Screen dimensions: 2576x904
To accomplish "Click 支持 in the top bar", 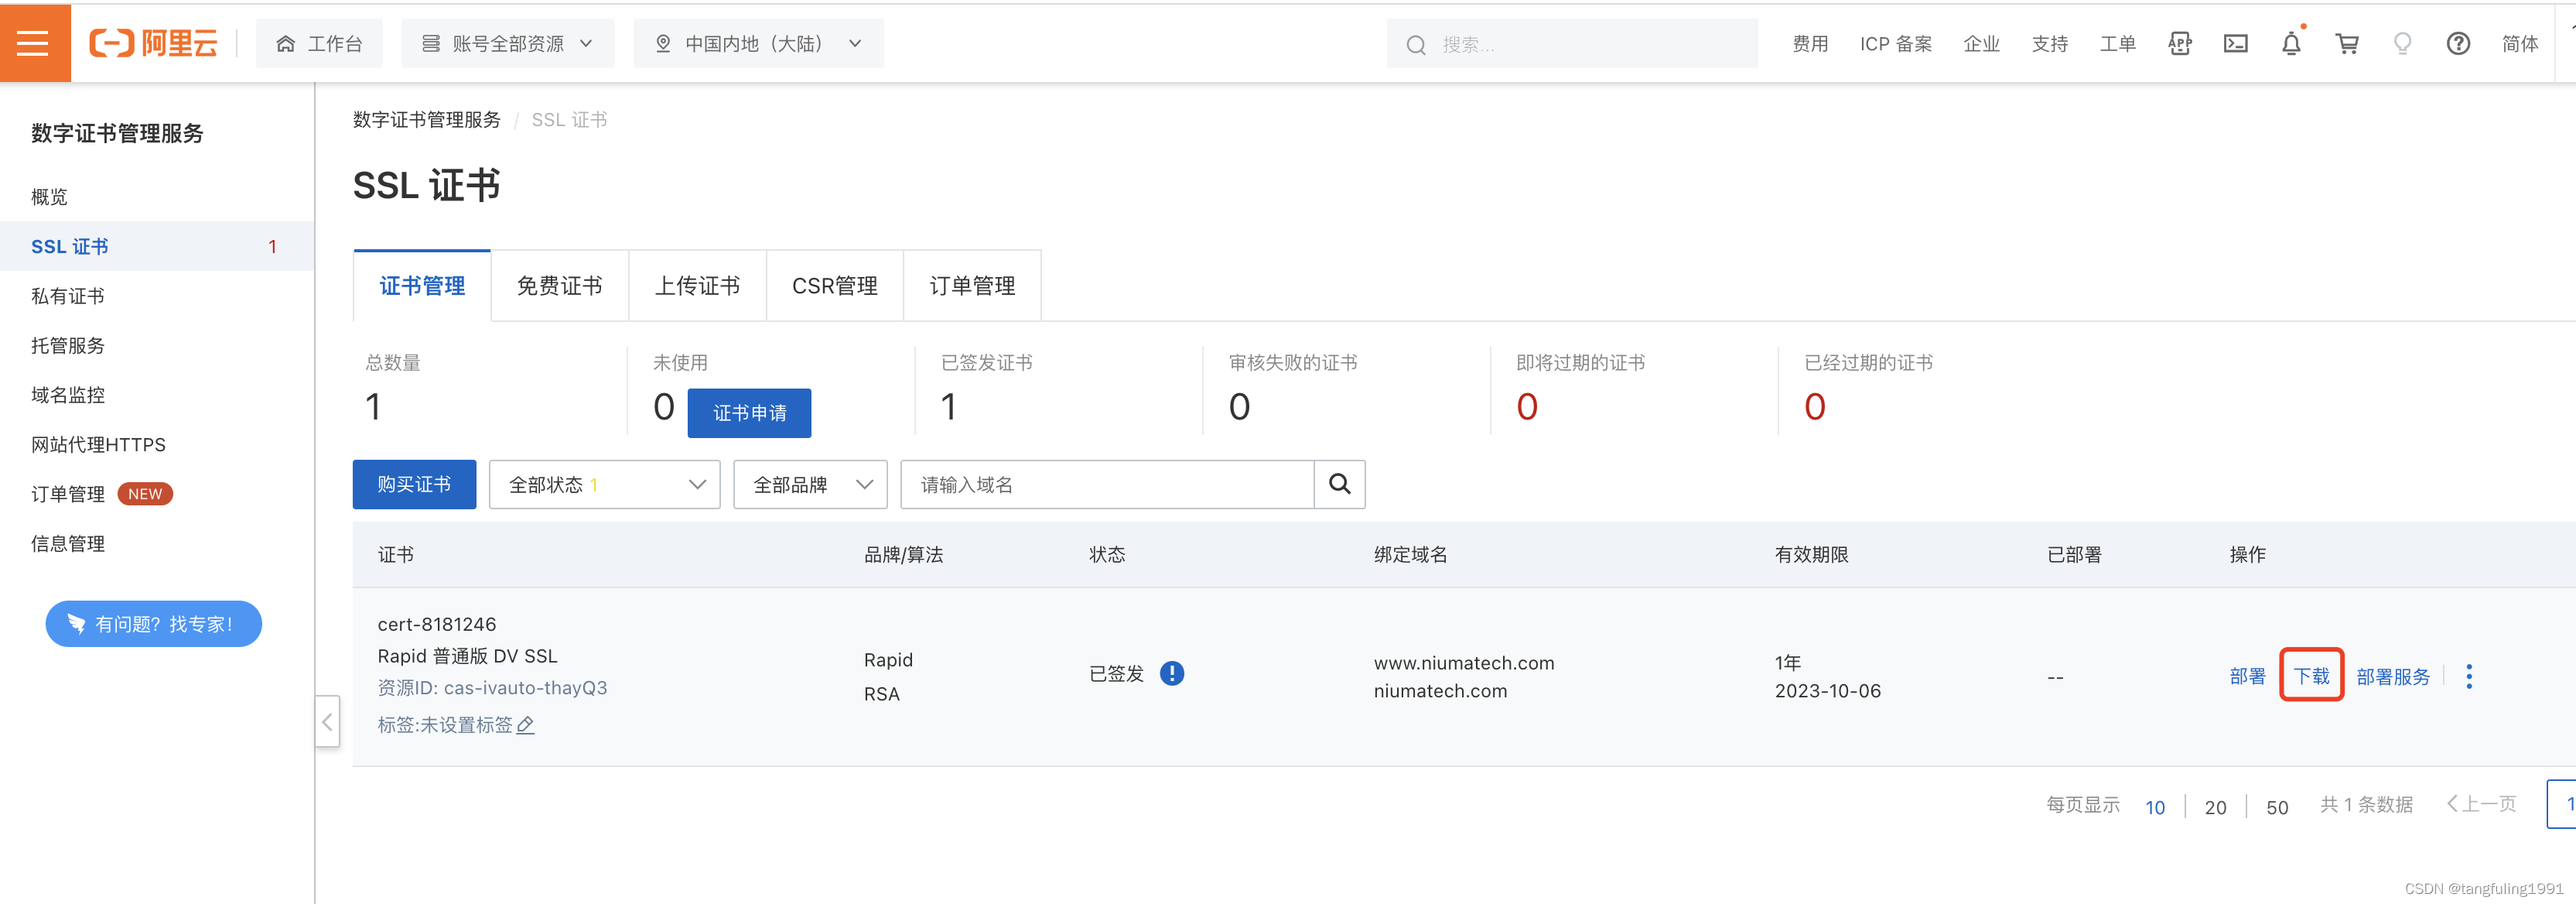I will coord(2049,44).
